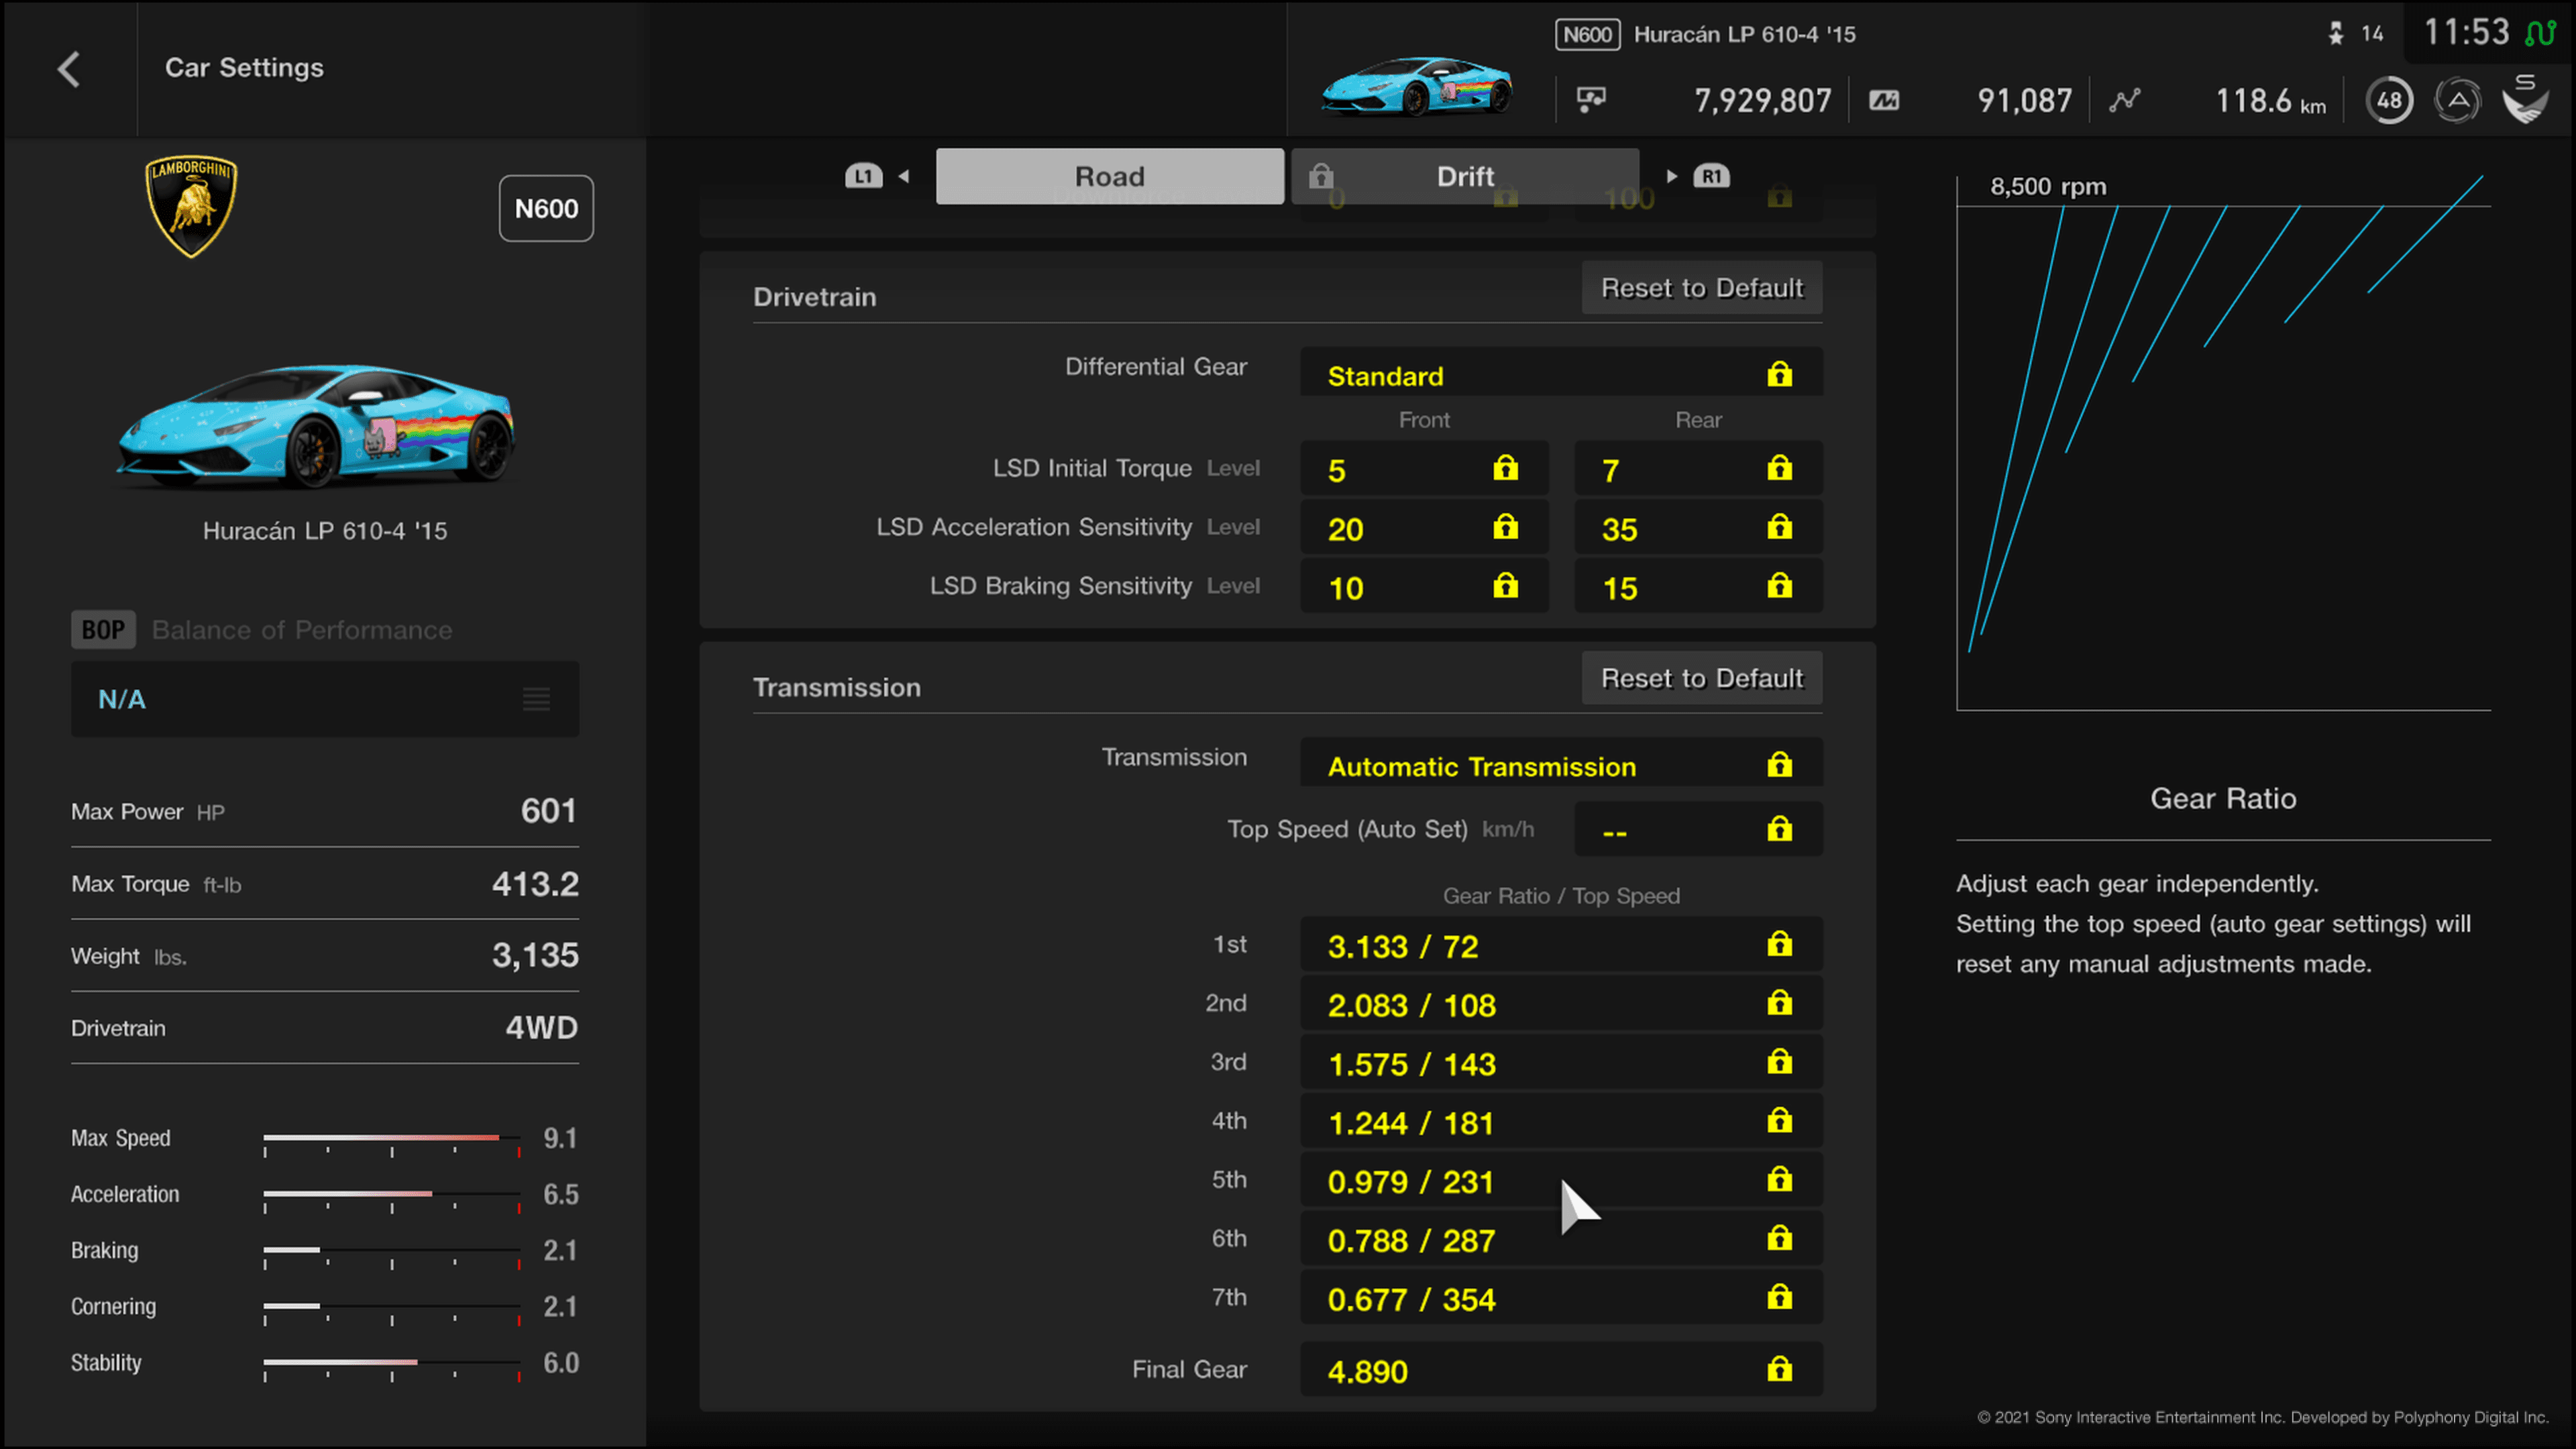Click the distance graph icon beside 118.6 km
The height and width of the screenshot is (1449, 2576).
(x=2125, y=100)
